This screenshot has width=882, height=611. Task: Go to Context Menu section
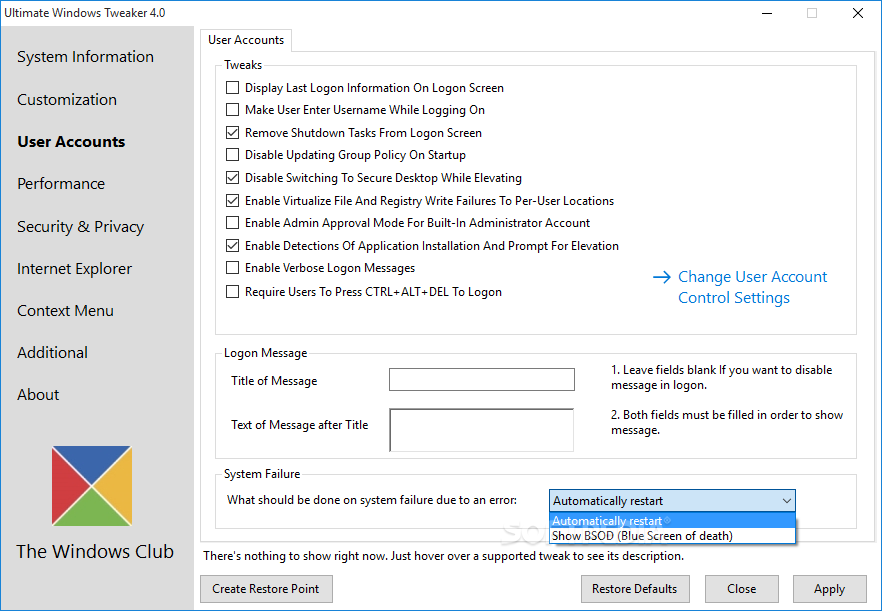pyautogui.click(x=65, y=311)
